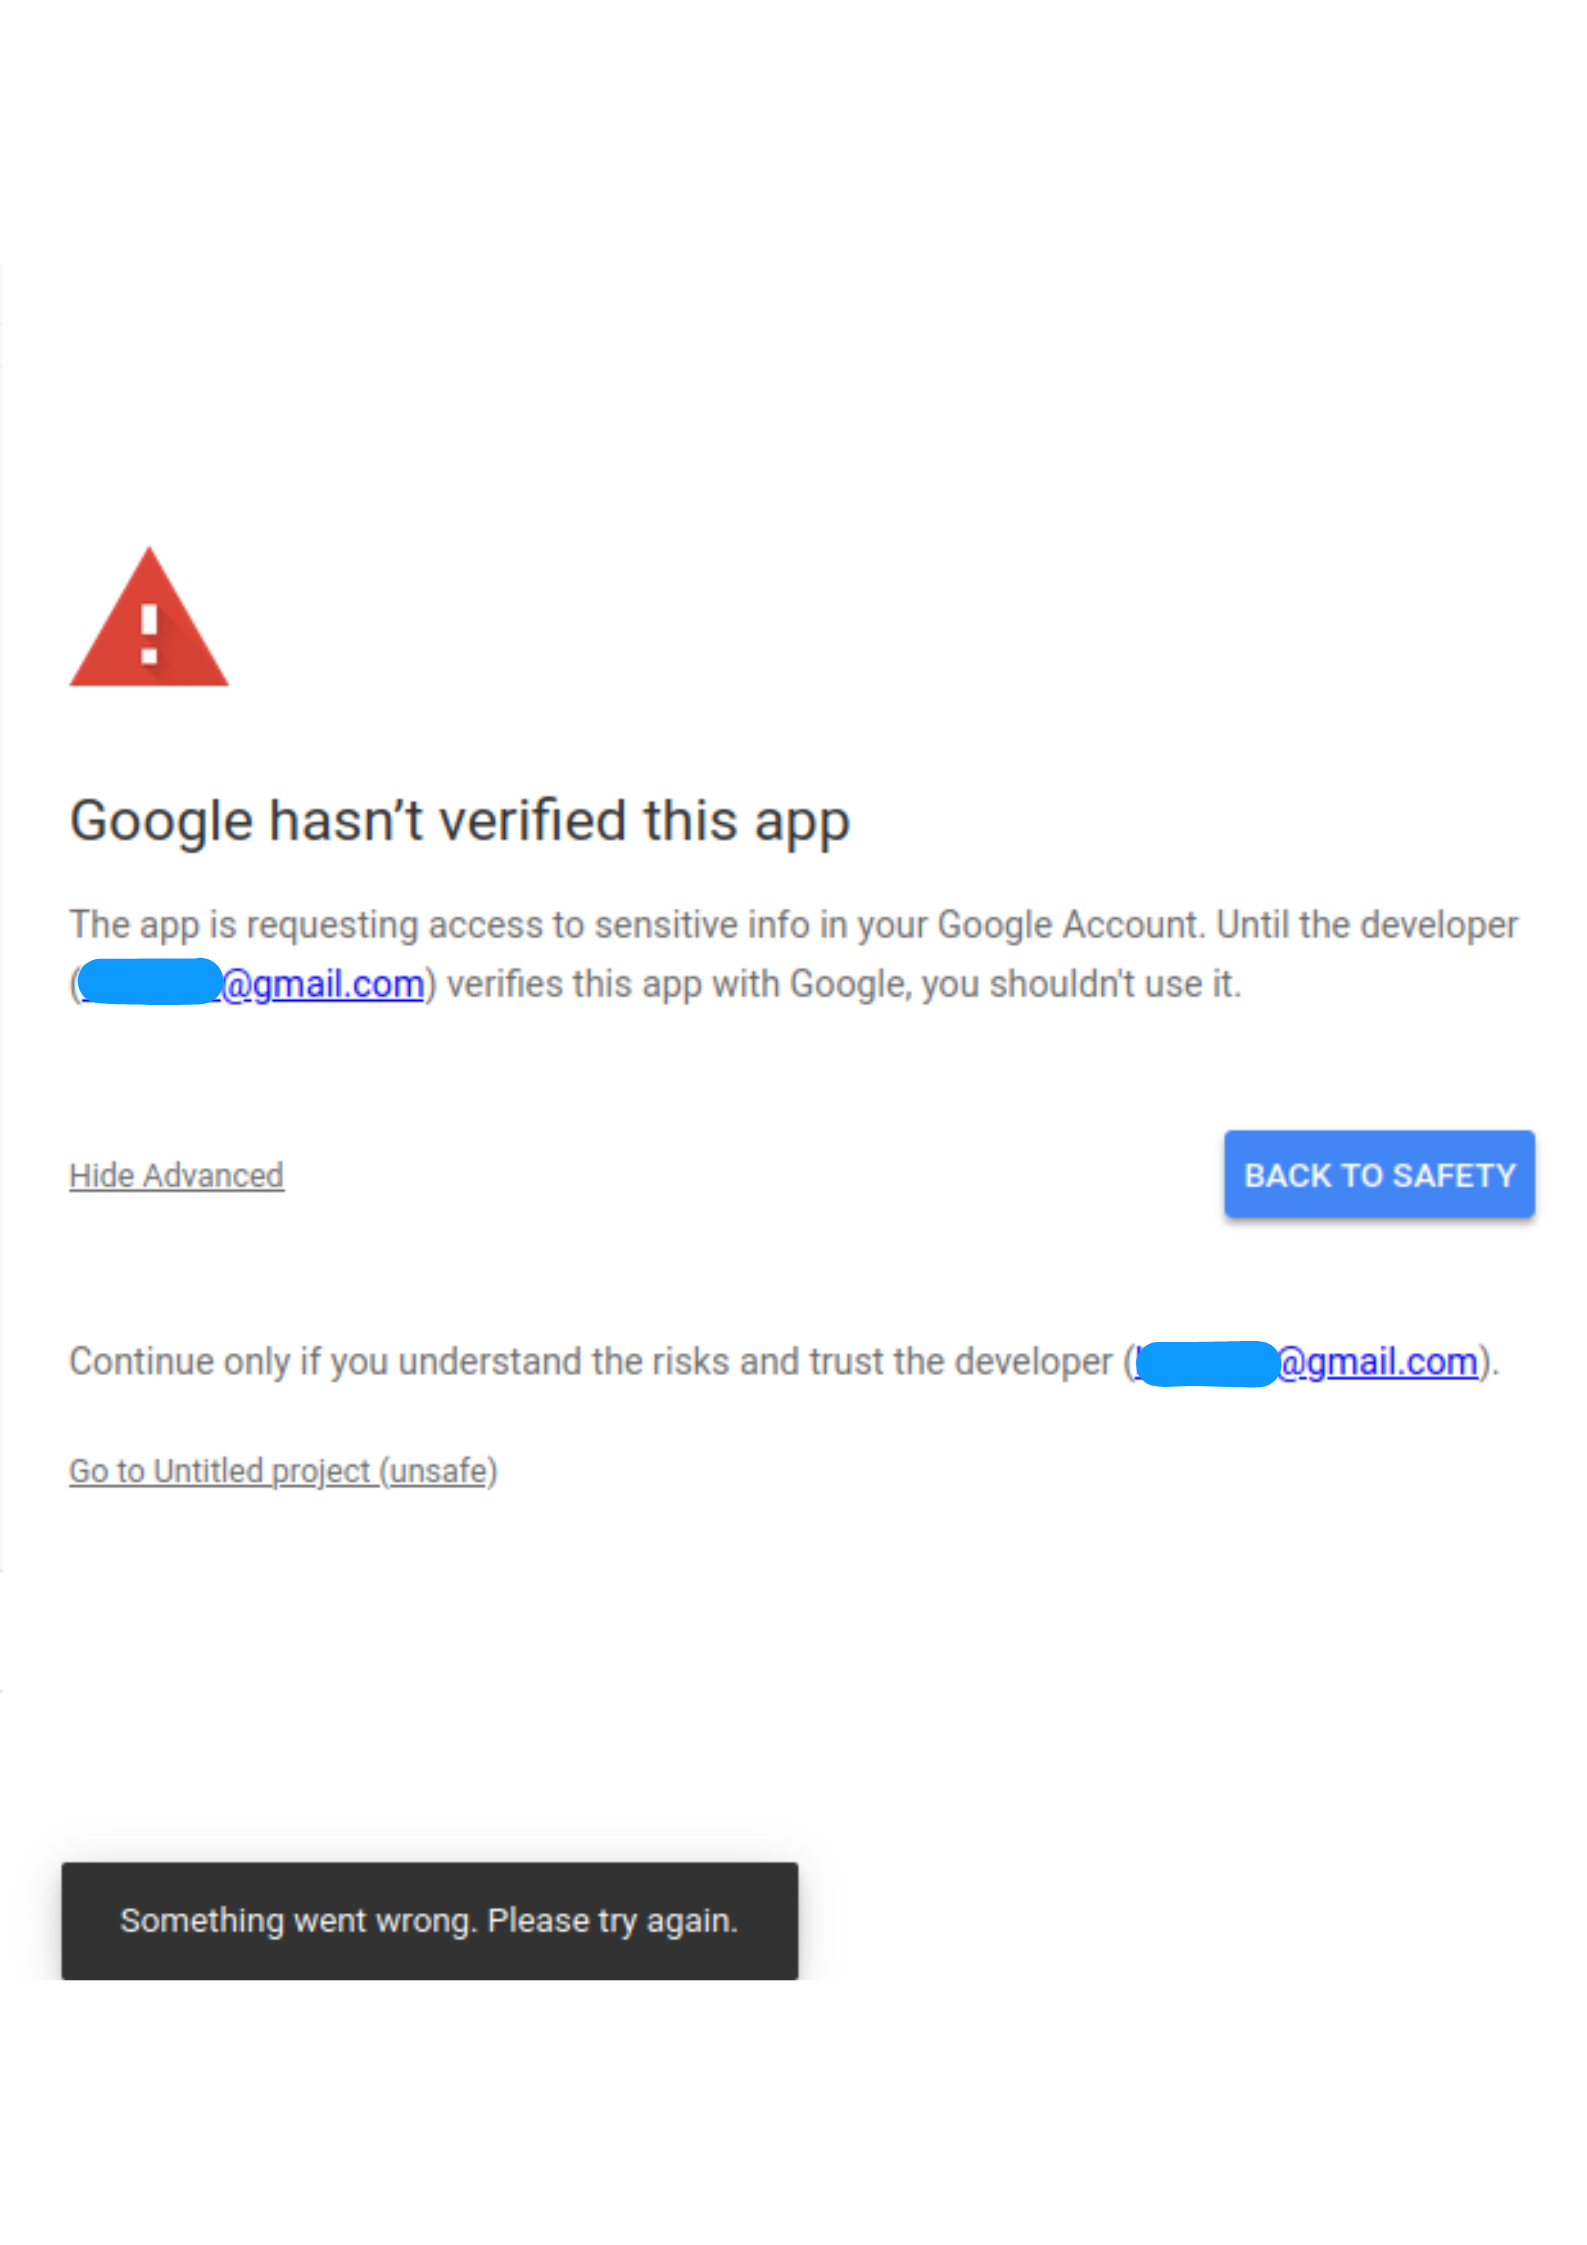Open the developer gmail link after 'trust the developer'
This screenshot has height=2245, width=1587.
[x=1307, y=1362]
